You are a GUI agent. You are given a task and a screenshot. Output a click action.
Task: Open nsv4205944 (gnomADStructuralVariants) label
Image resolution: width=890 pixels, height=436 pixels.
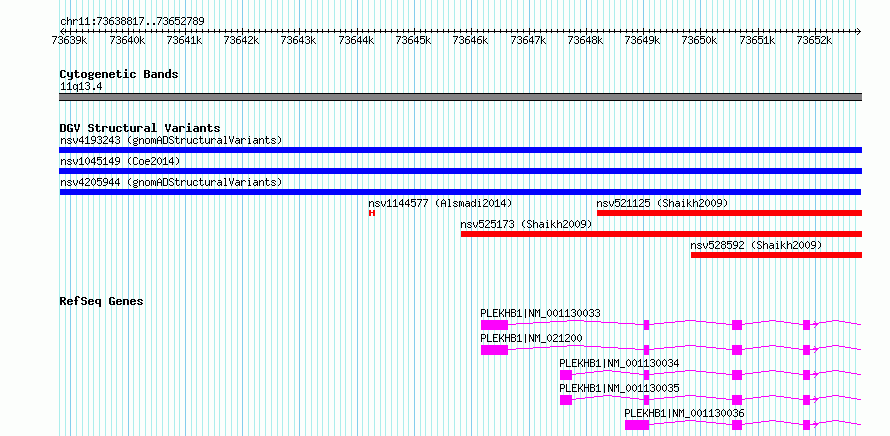click(x=171, y=183)
